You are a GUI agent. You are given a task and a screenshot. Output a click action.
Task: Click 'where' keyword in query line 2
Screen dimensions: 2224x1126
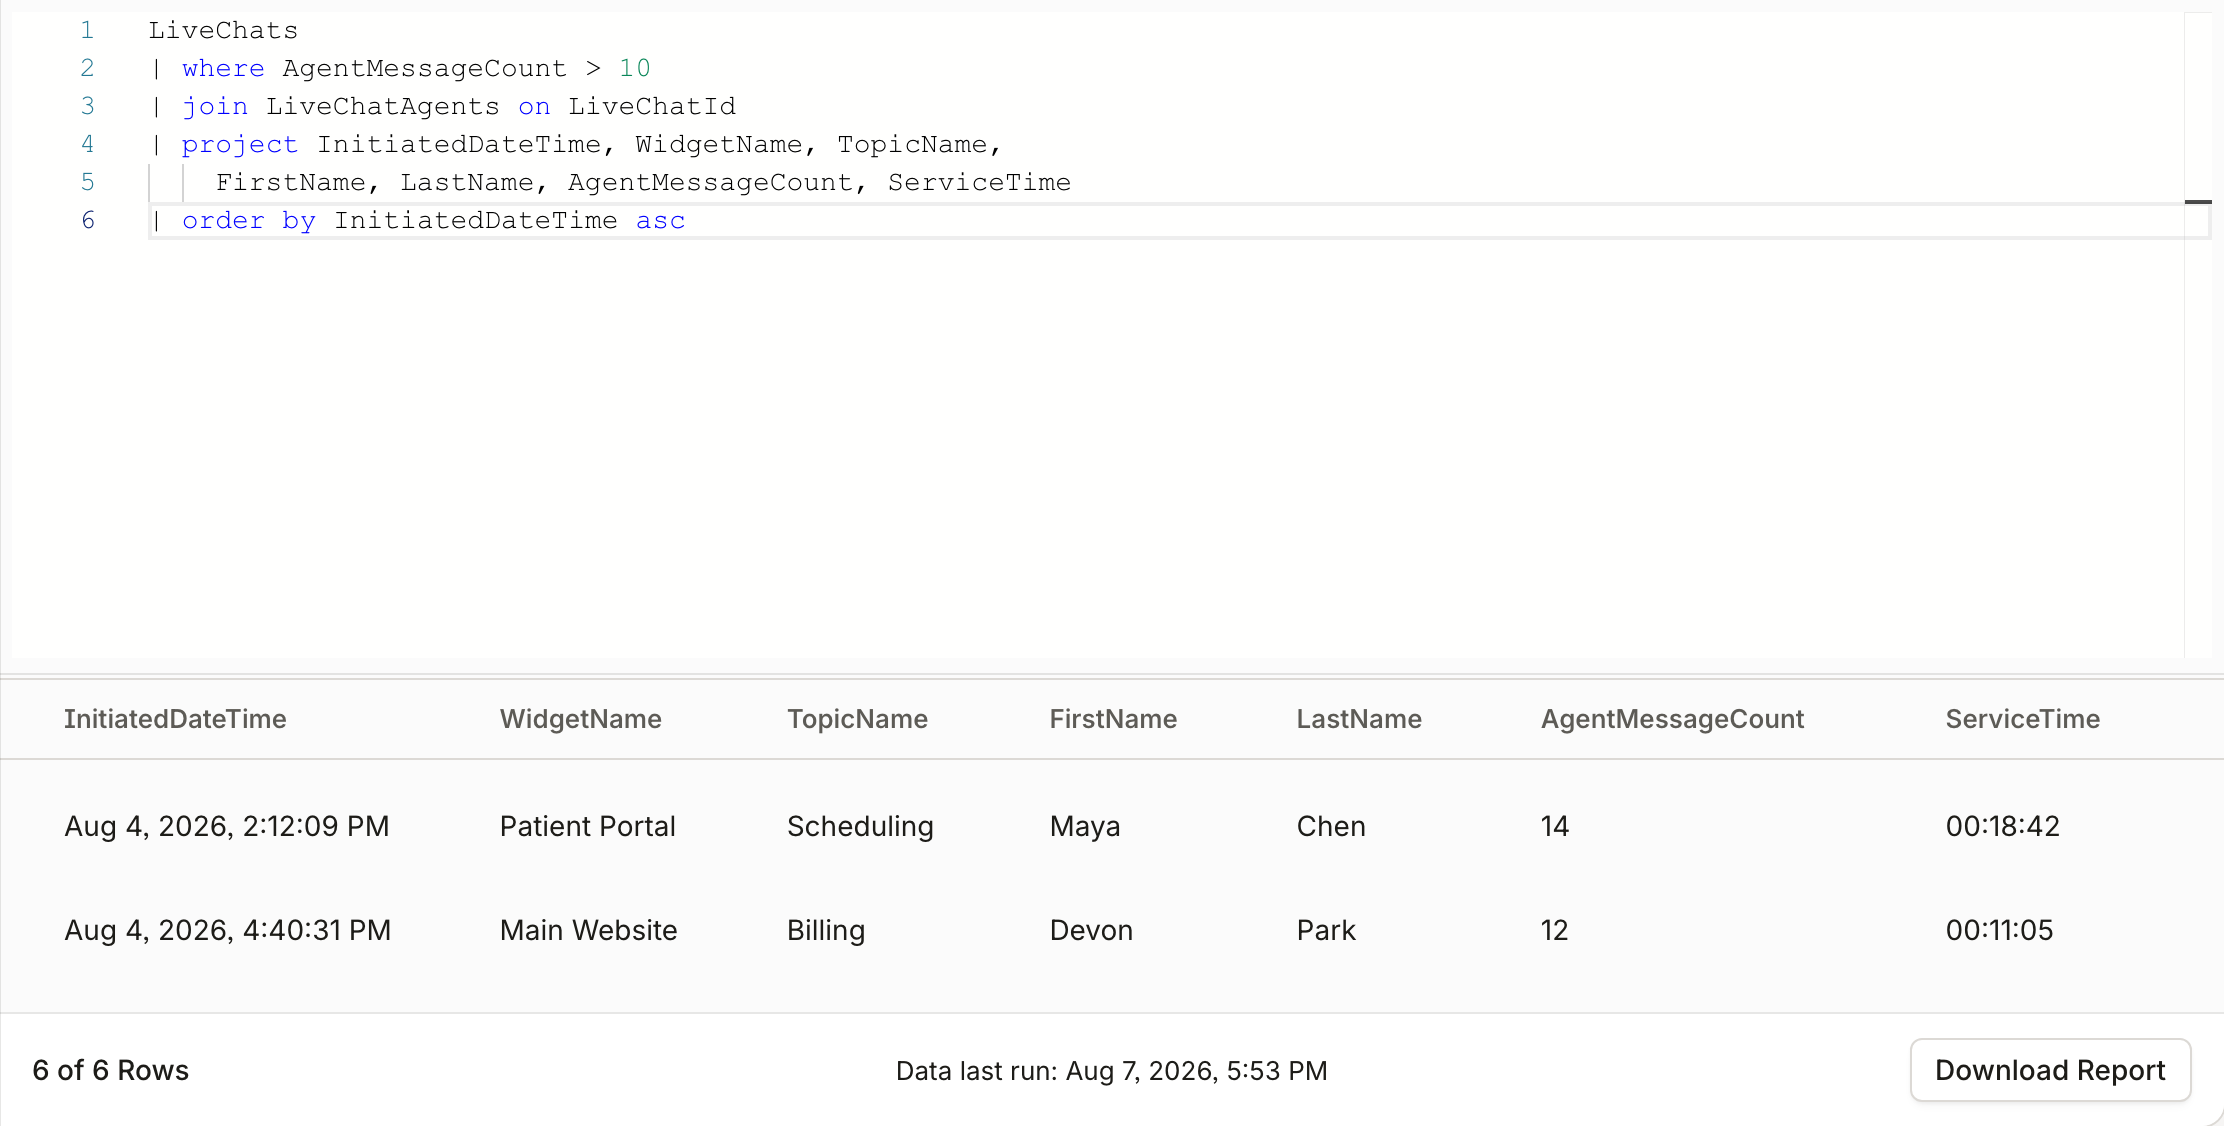pyautogui.click(x=223, y=69)
